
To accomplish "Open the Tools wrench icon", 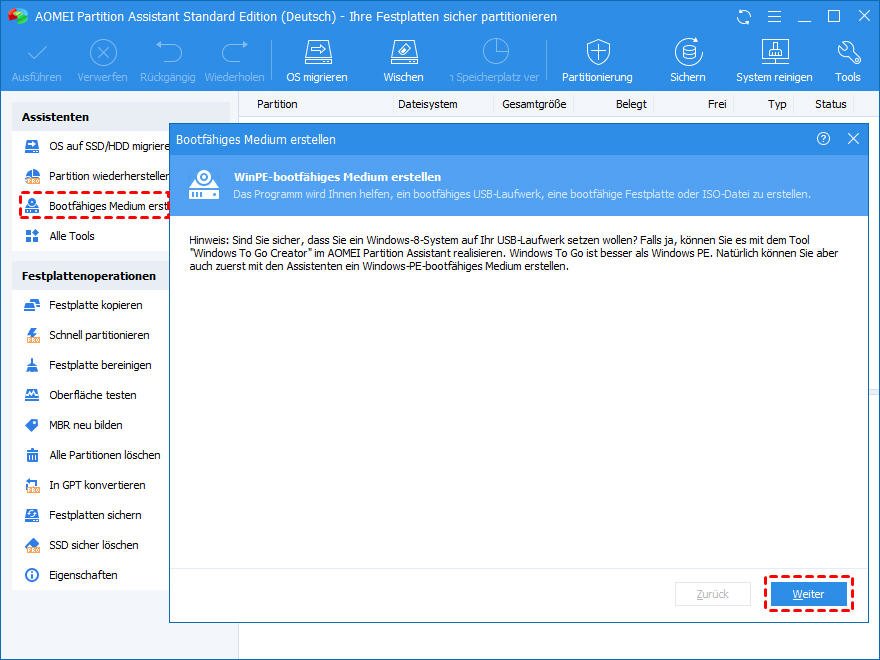I will coord(848,53).
